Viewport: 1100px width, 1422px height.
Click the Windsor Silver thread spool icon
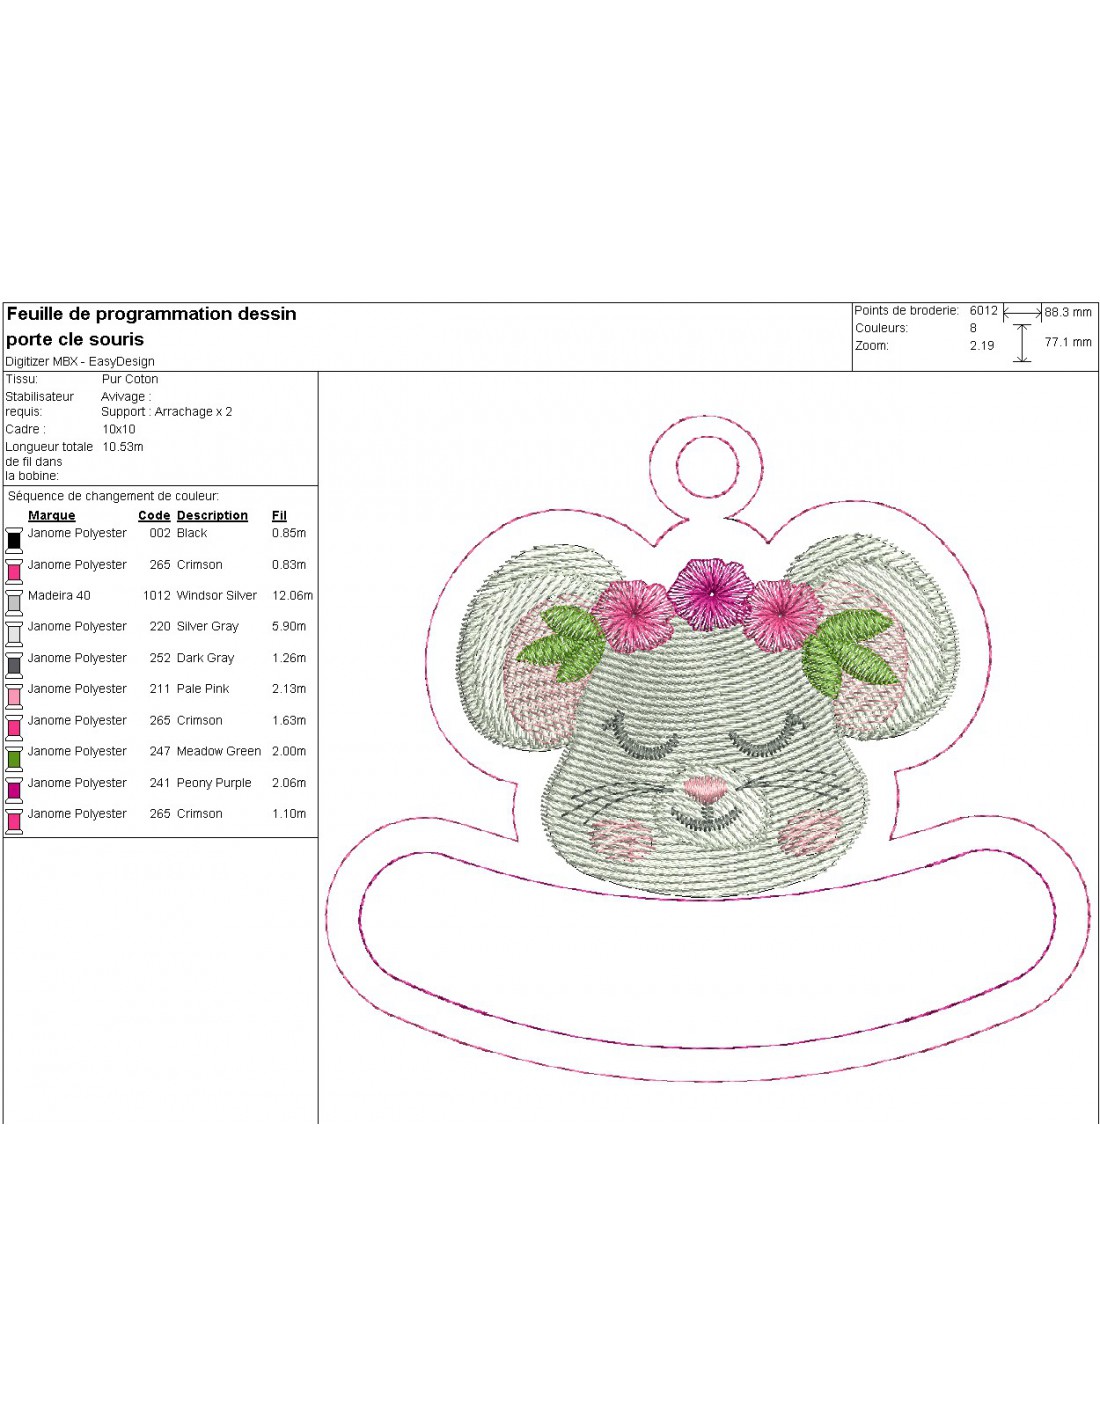pos(14,602)
